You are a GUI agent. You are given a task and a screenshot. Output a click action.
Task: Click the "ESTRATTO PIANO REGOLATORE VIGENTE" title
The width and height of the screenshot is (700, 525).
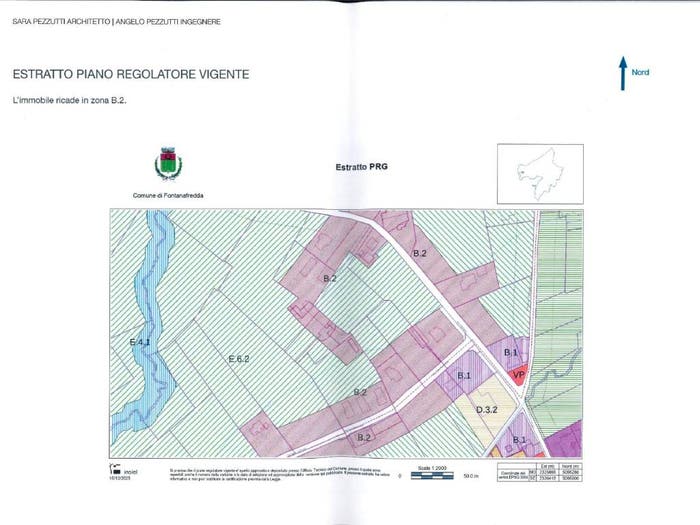coord(131,74)
